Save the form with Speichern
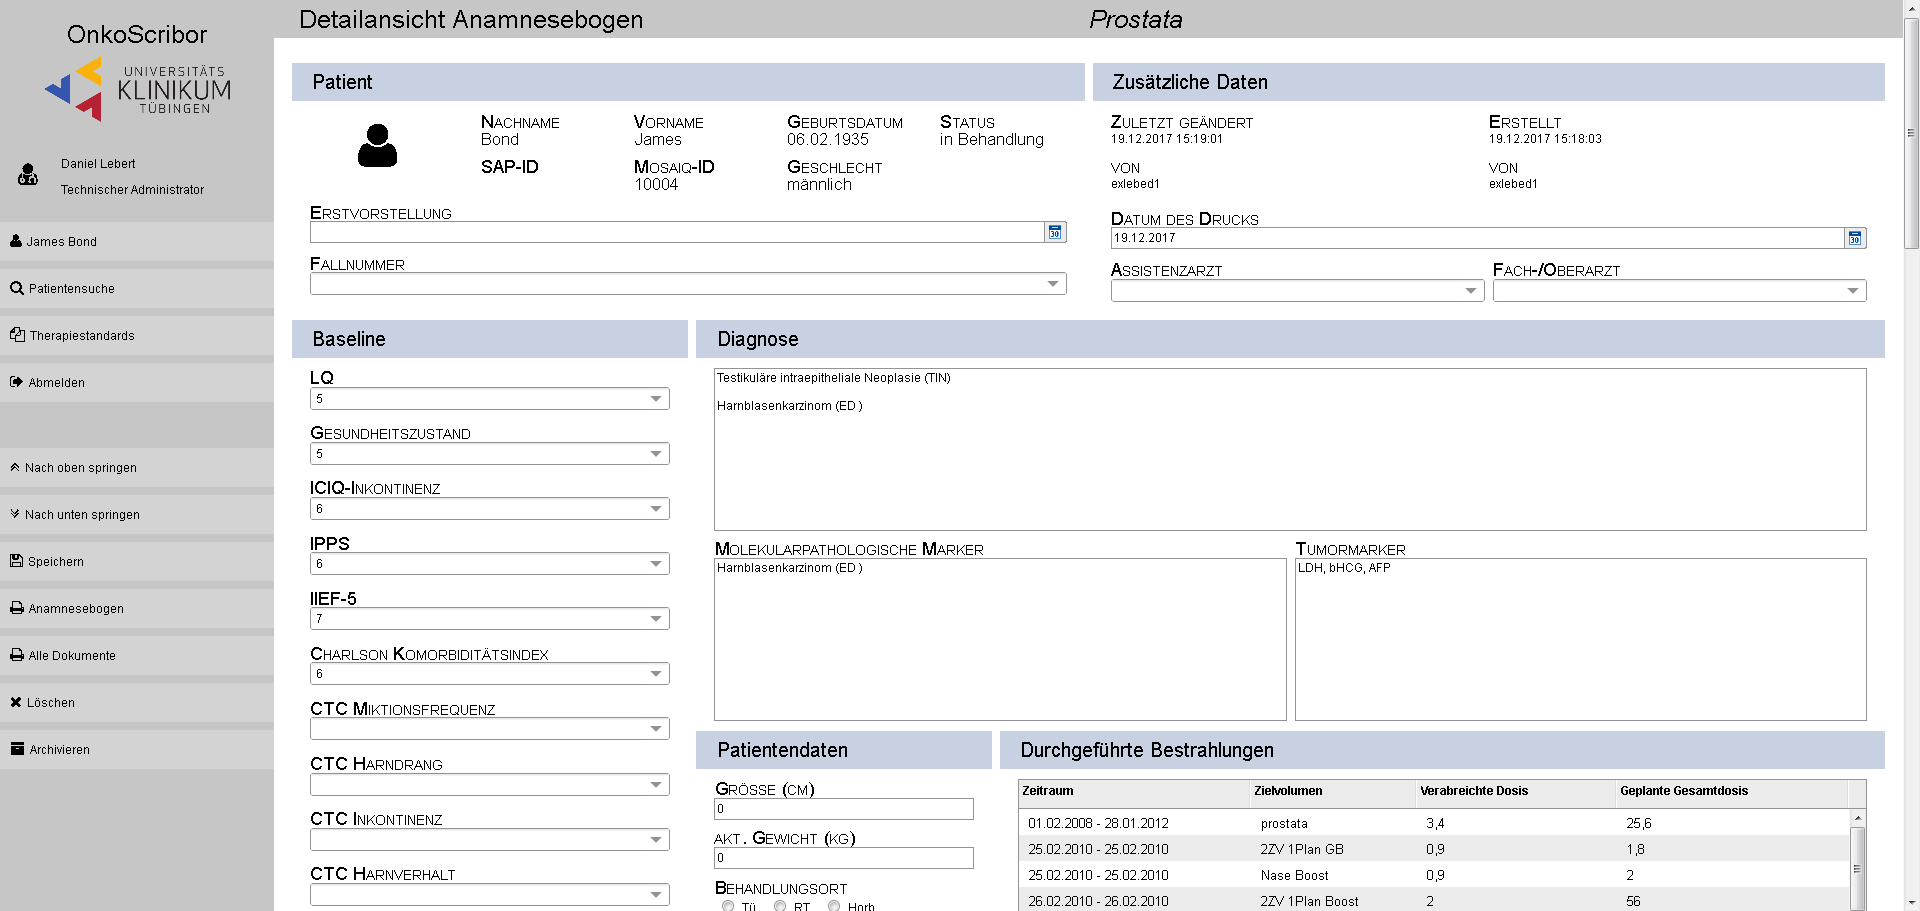This screenshot has width=1920, height=911. (137, 561)
